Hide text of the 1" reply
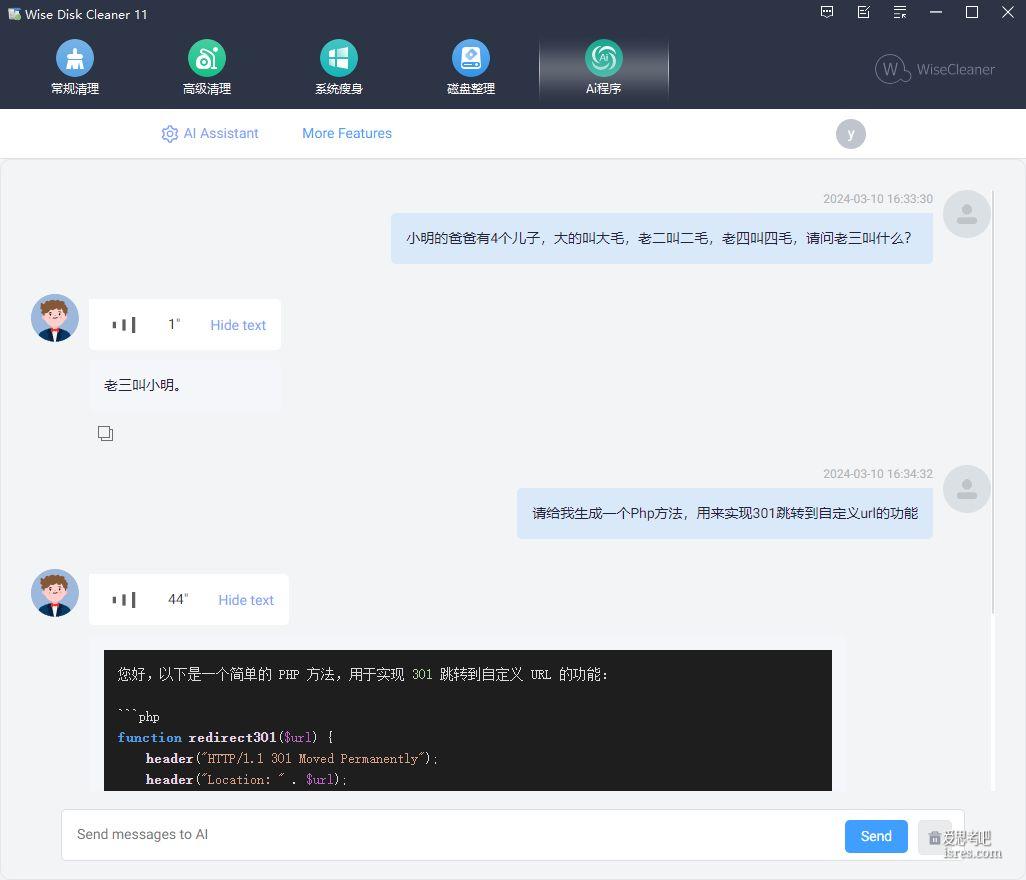Screen dimensions: 1026x880 point(238,325)
